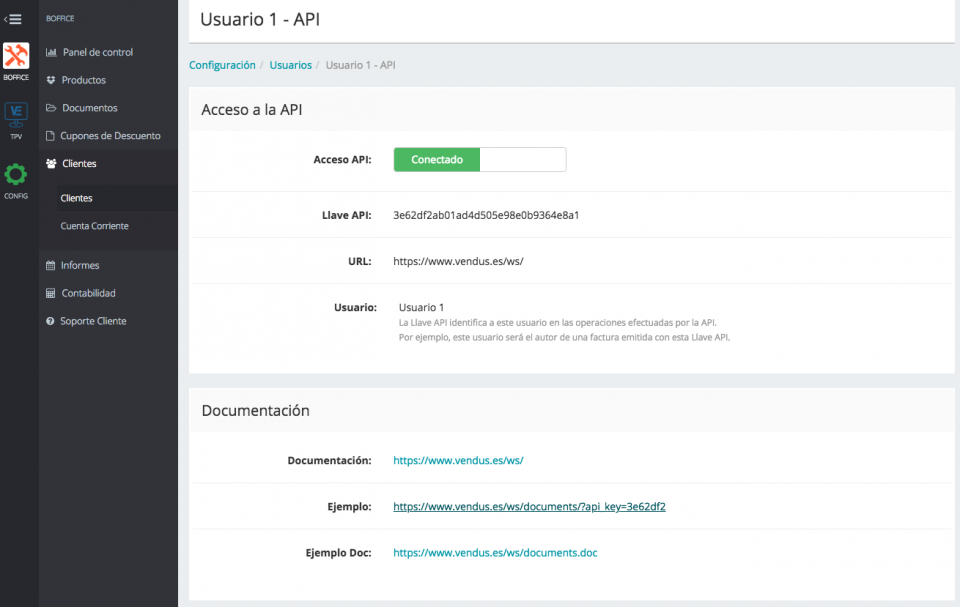The image size is (960, 607).
Task: Open the Usuarios breadcrumb link
Action: pyautogui.click(x=290, y=64)
